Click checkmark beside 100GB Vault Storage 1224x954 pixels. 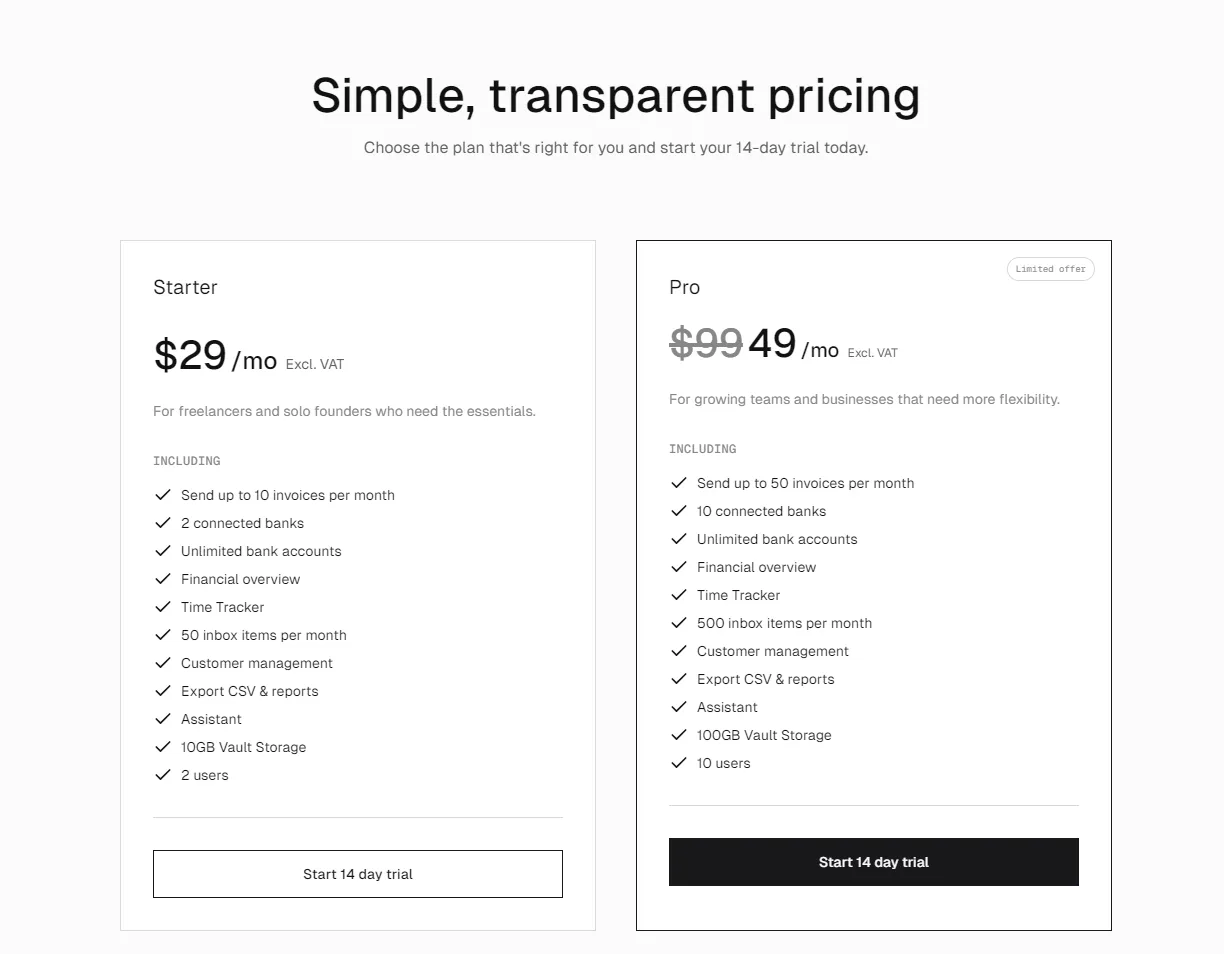click(x=679, y=735)
